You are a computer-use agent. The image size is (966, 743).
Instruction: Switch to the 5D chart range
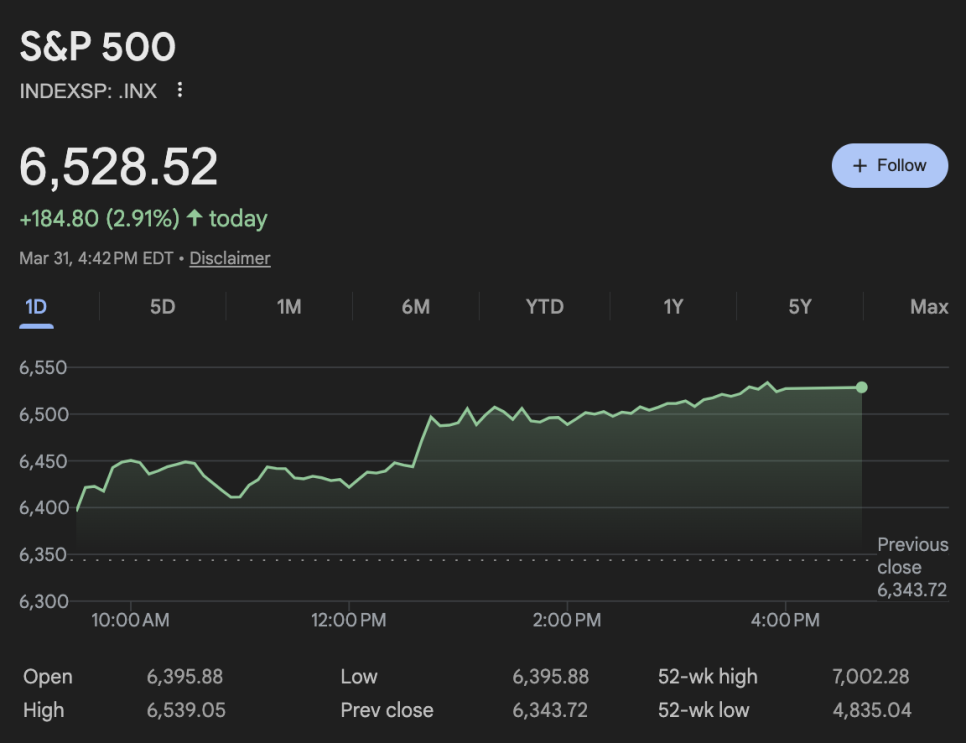point(162,307)
